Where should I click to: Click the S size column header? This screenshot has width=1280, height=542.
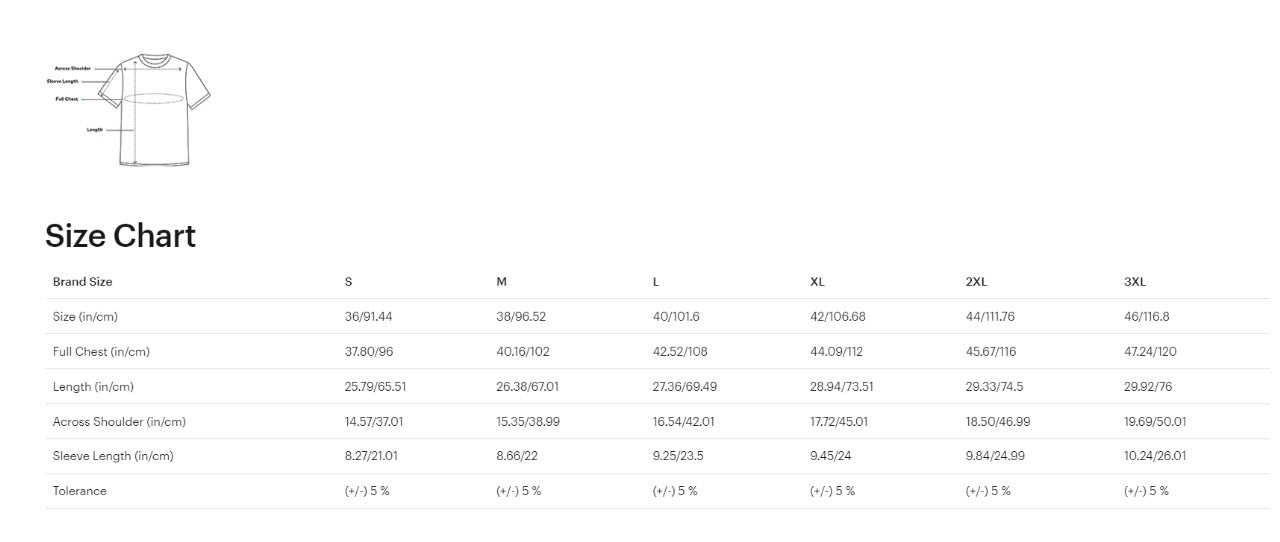(348, 282)
